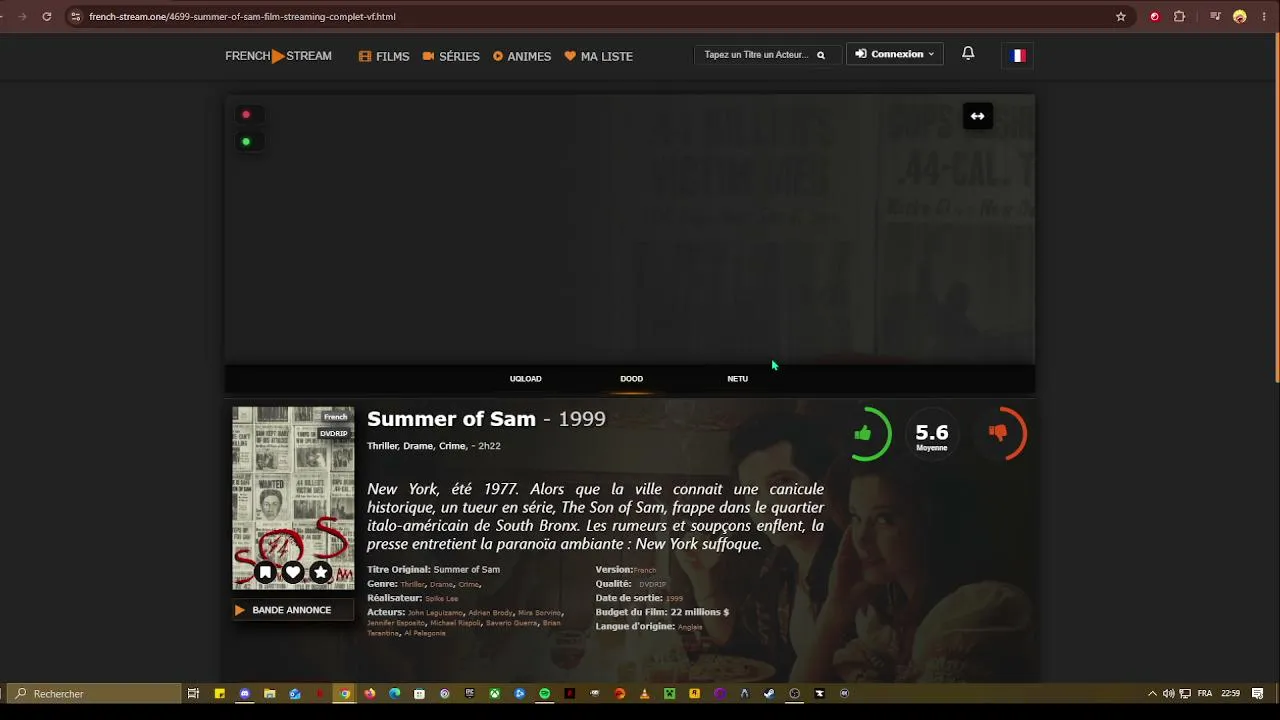Go forward in browser history
The image size is (1280, 720).
pos(22,17)
